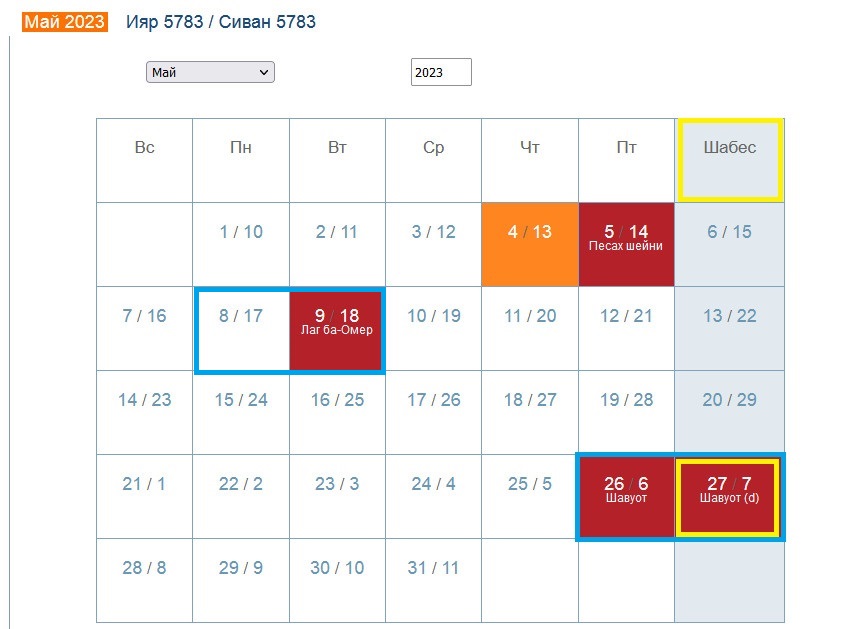The image size is (845, 629).
Task: Click the year input field 2023
Action: pos(440,72)
